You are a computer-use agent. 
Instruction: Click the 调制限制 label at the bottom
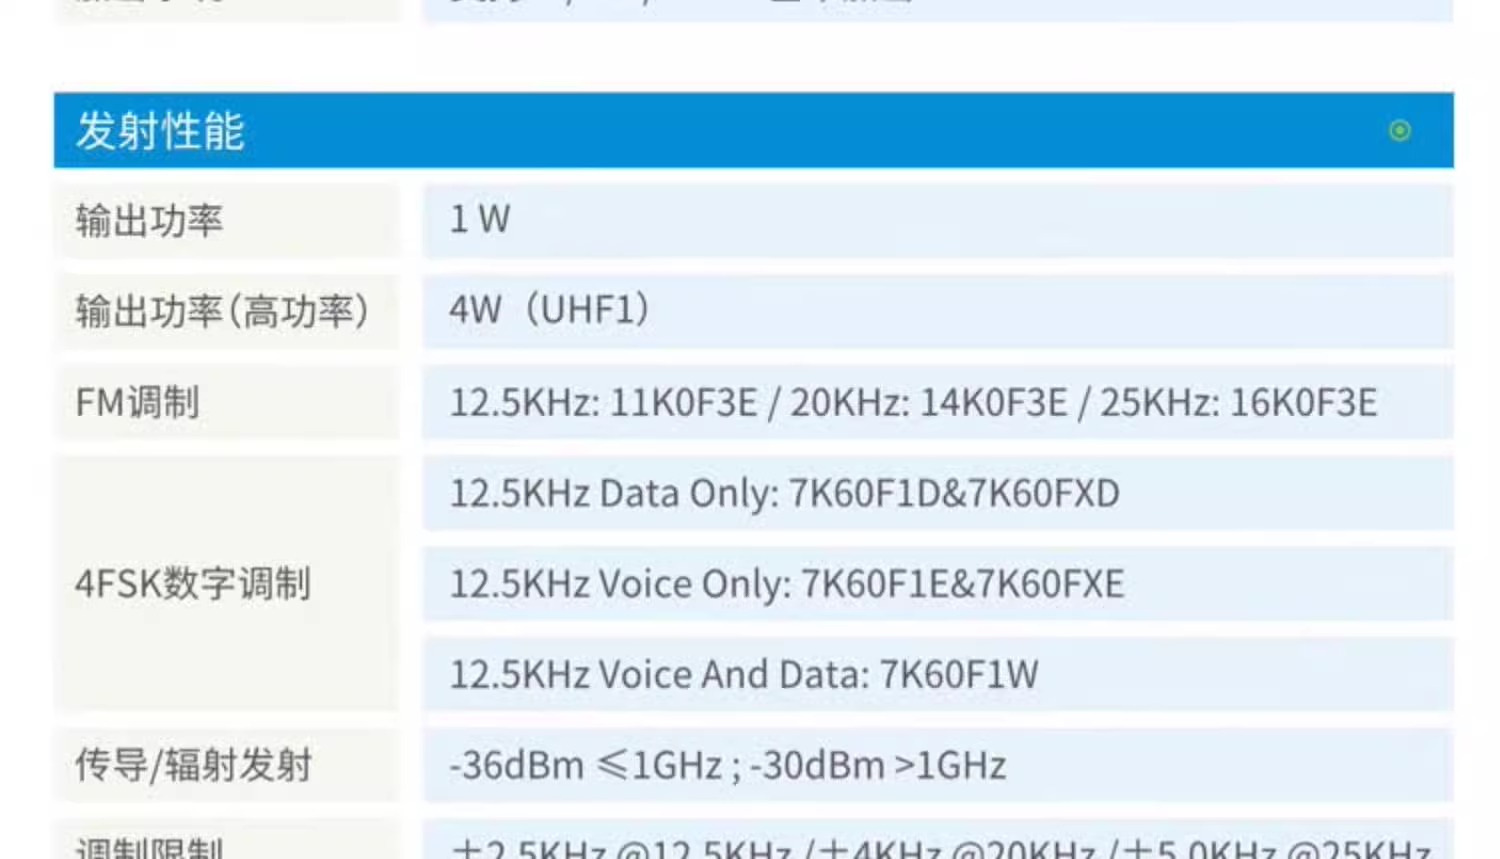149,848
